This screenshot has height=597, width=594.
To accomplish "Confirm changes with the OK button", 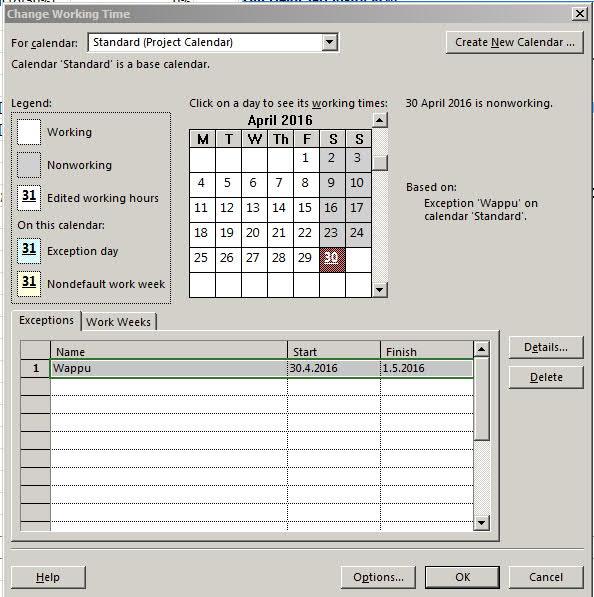I will tap(462, 577).
